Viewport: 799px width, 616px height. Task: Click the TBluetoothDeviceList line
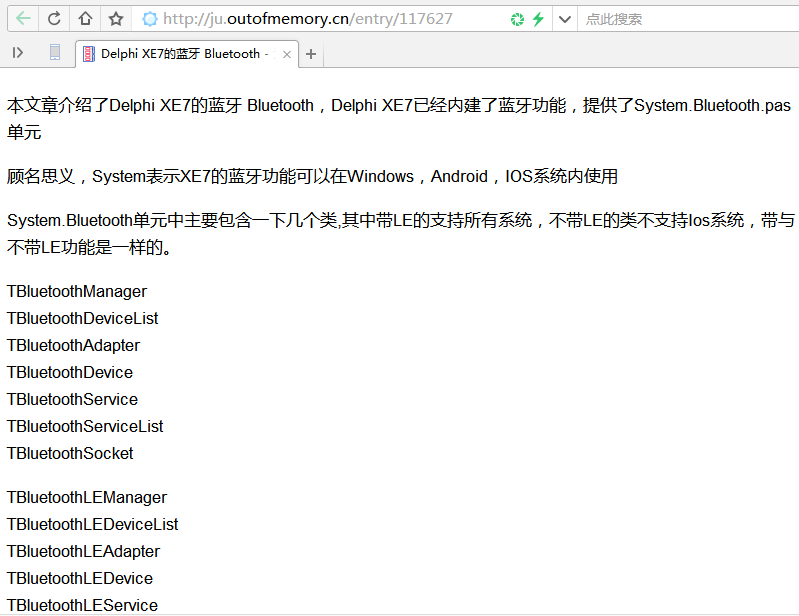coord(83,318)
